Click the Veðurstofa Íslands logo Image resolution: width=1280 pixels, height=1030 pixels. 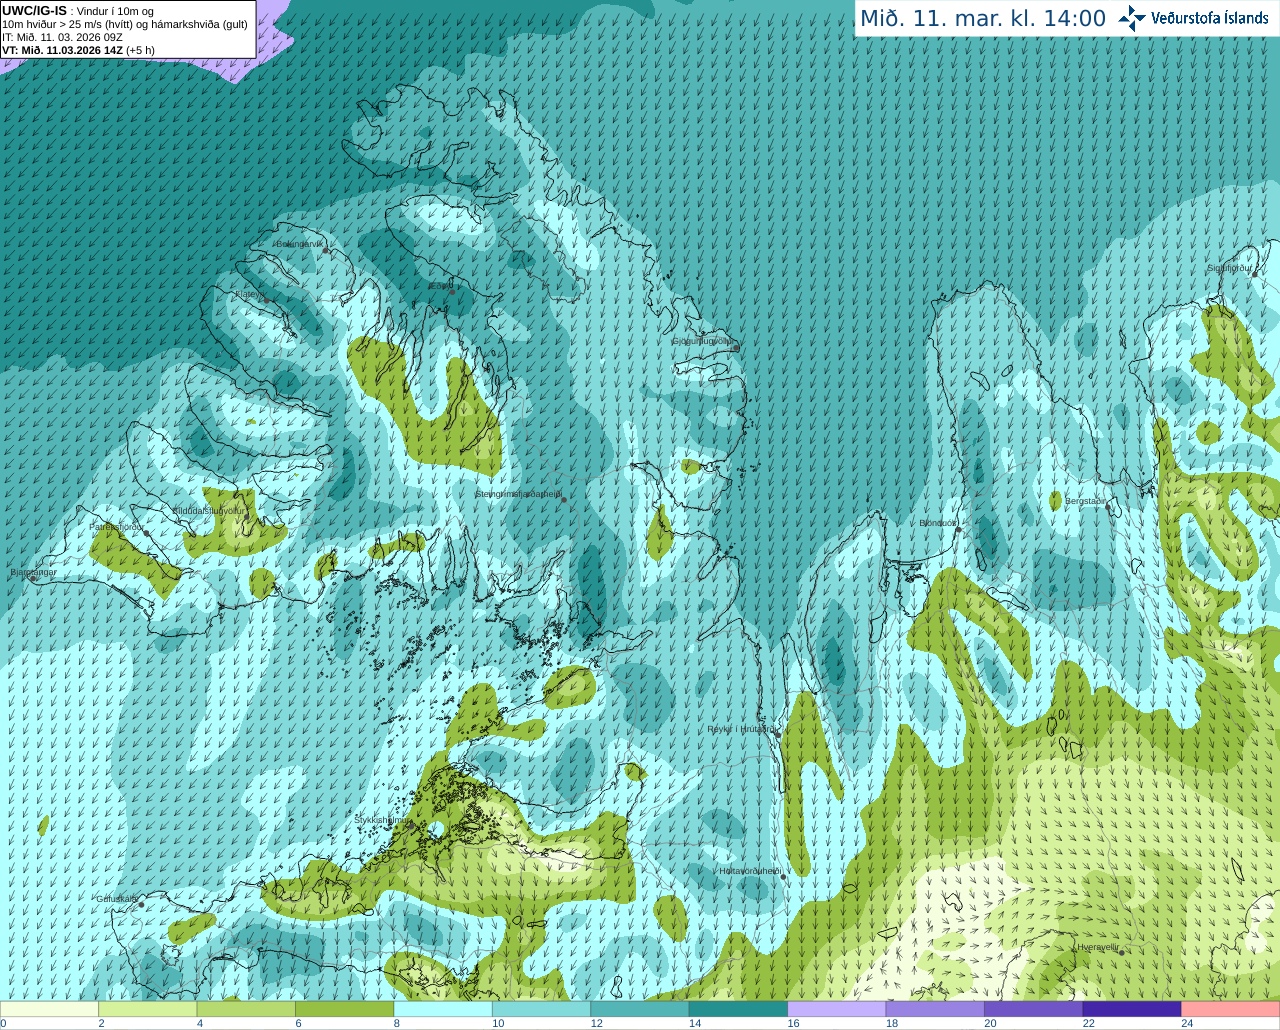tap(1194, 18)
